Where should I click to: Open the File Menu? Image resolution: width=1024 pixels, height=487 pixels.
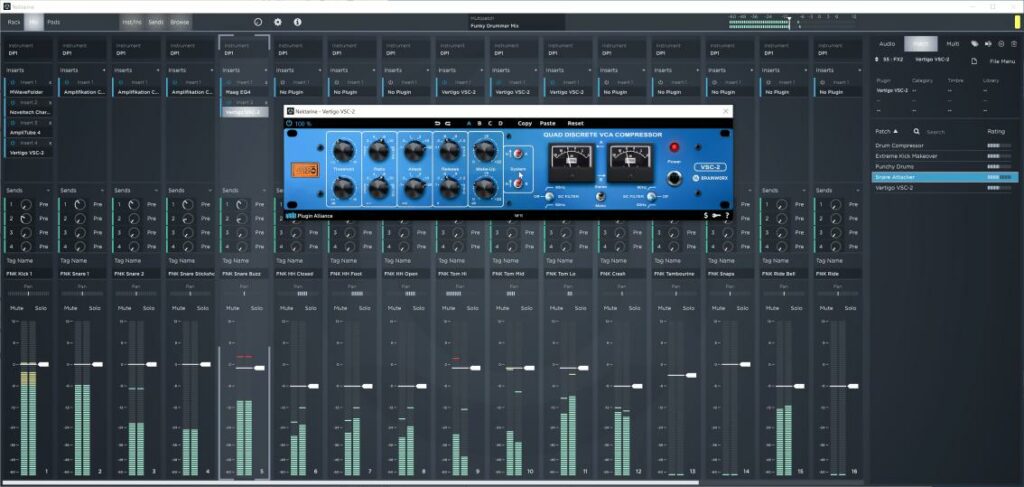click(x=1001, y=62)
